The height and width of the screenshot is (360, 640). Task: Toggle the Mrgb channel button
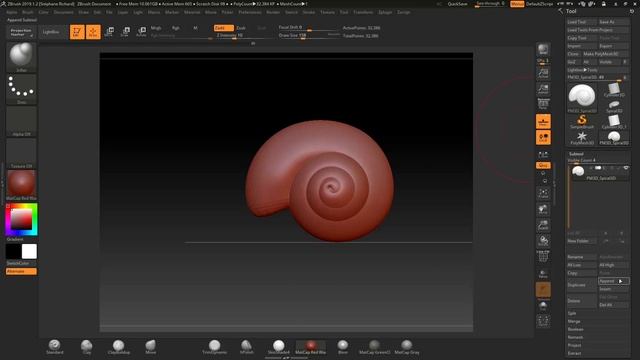tap(156, 28)
